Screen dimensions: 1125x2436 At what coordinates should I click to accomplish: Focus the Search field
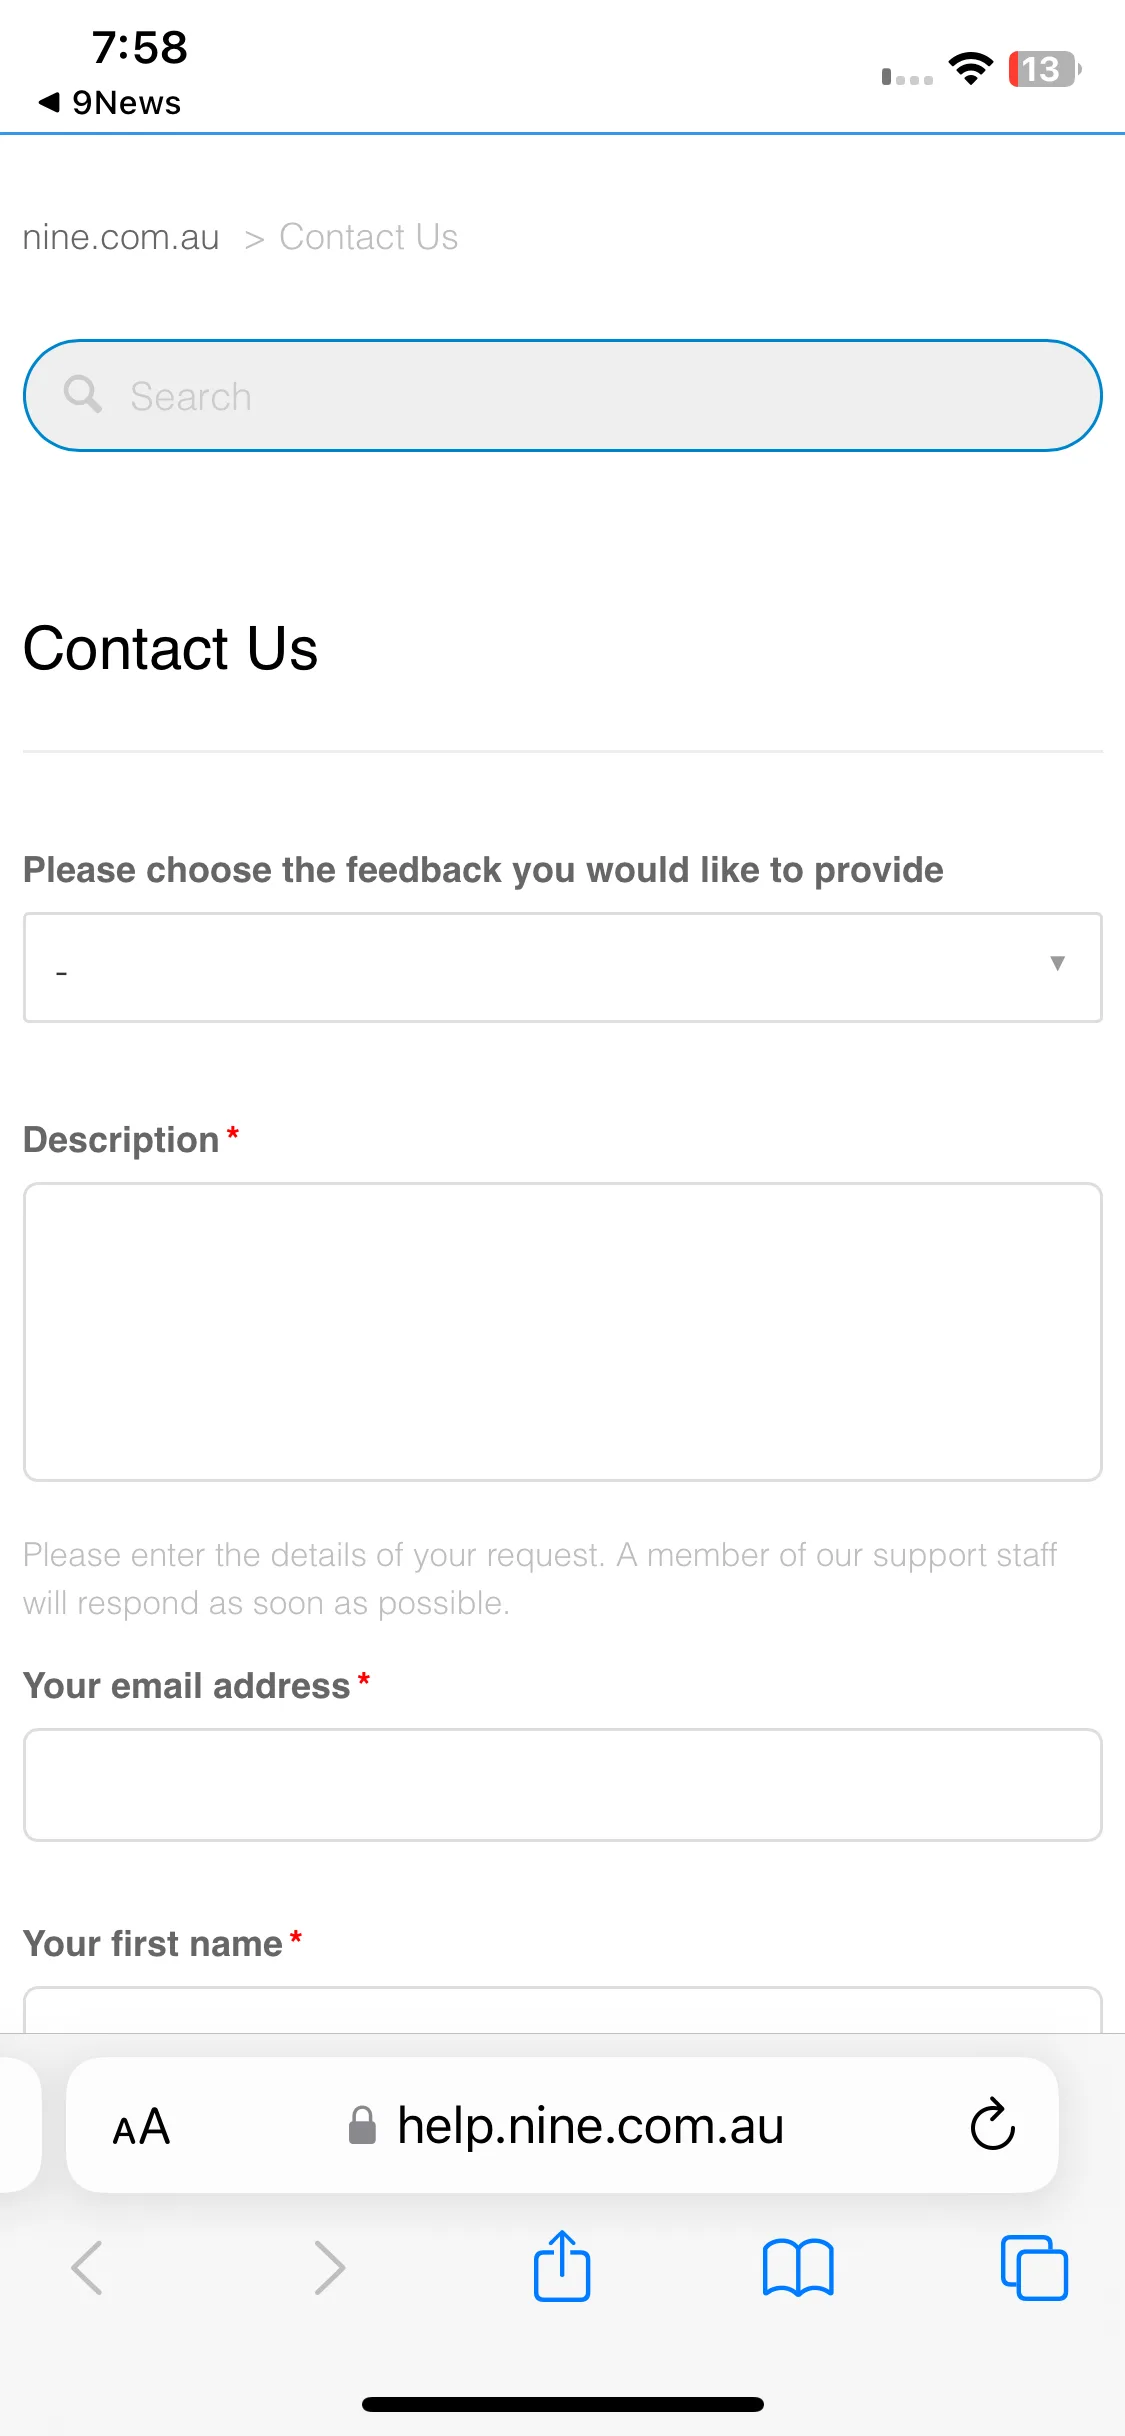pyautogui.click(x=563, y=396)
